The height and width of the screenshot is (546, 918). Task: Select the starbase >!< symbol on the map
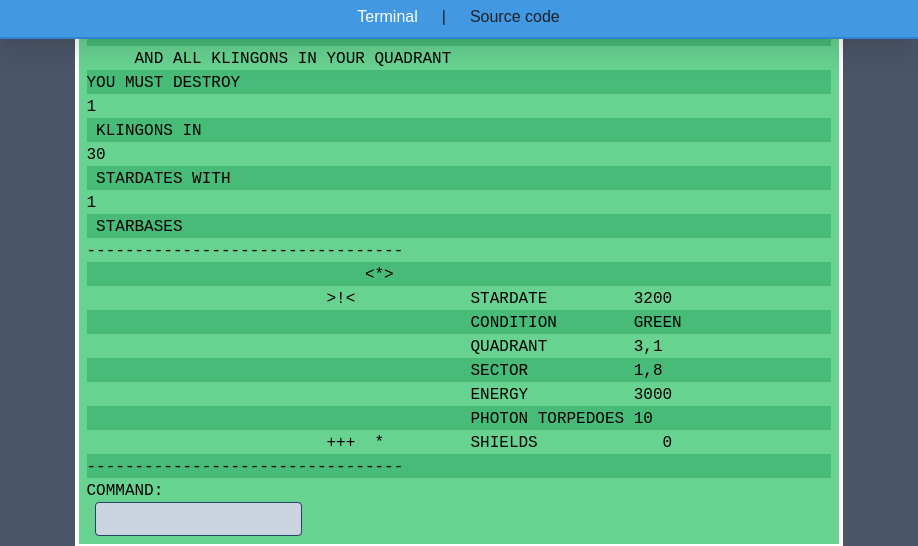pos(341,298)
